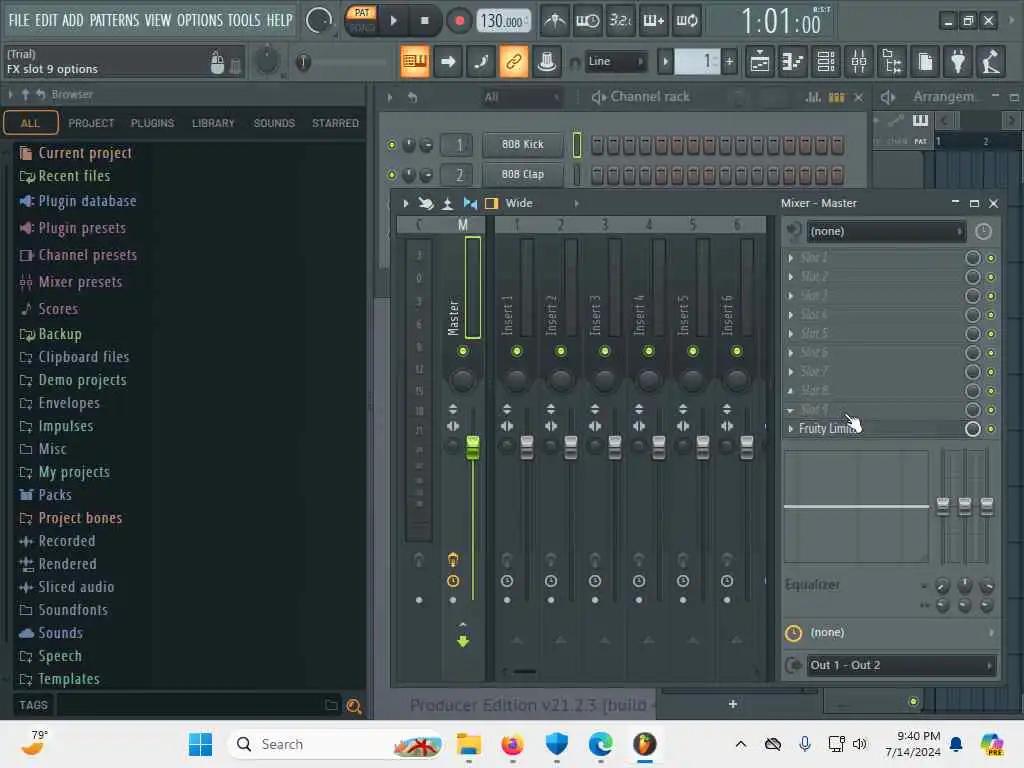This screenshot has width=1024, height=768.
Task: Click the Record button
Action: tap(459, 21)
